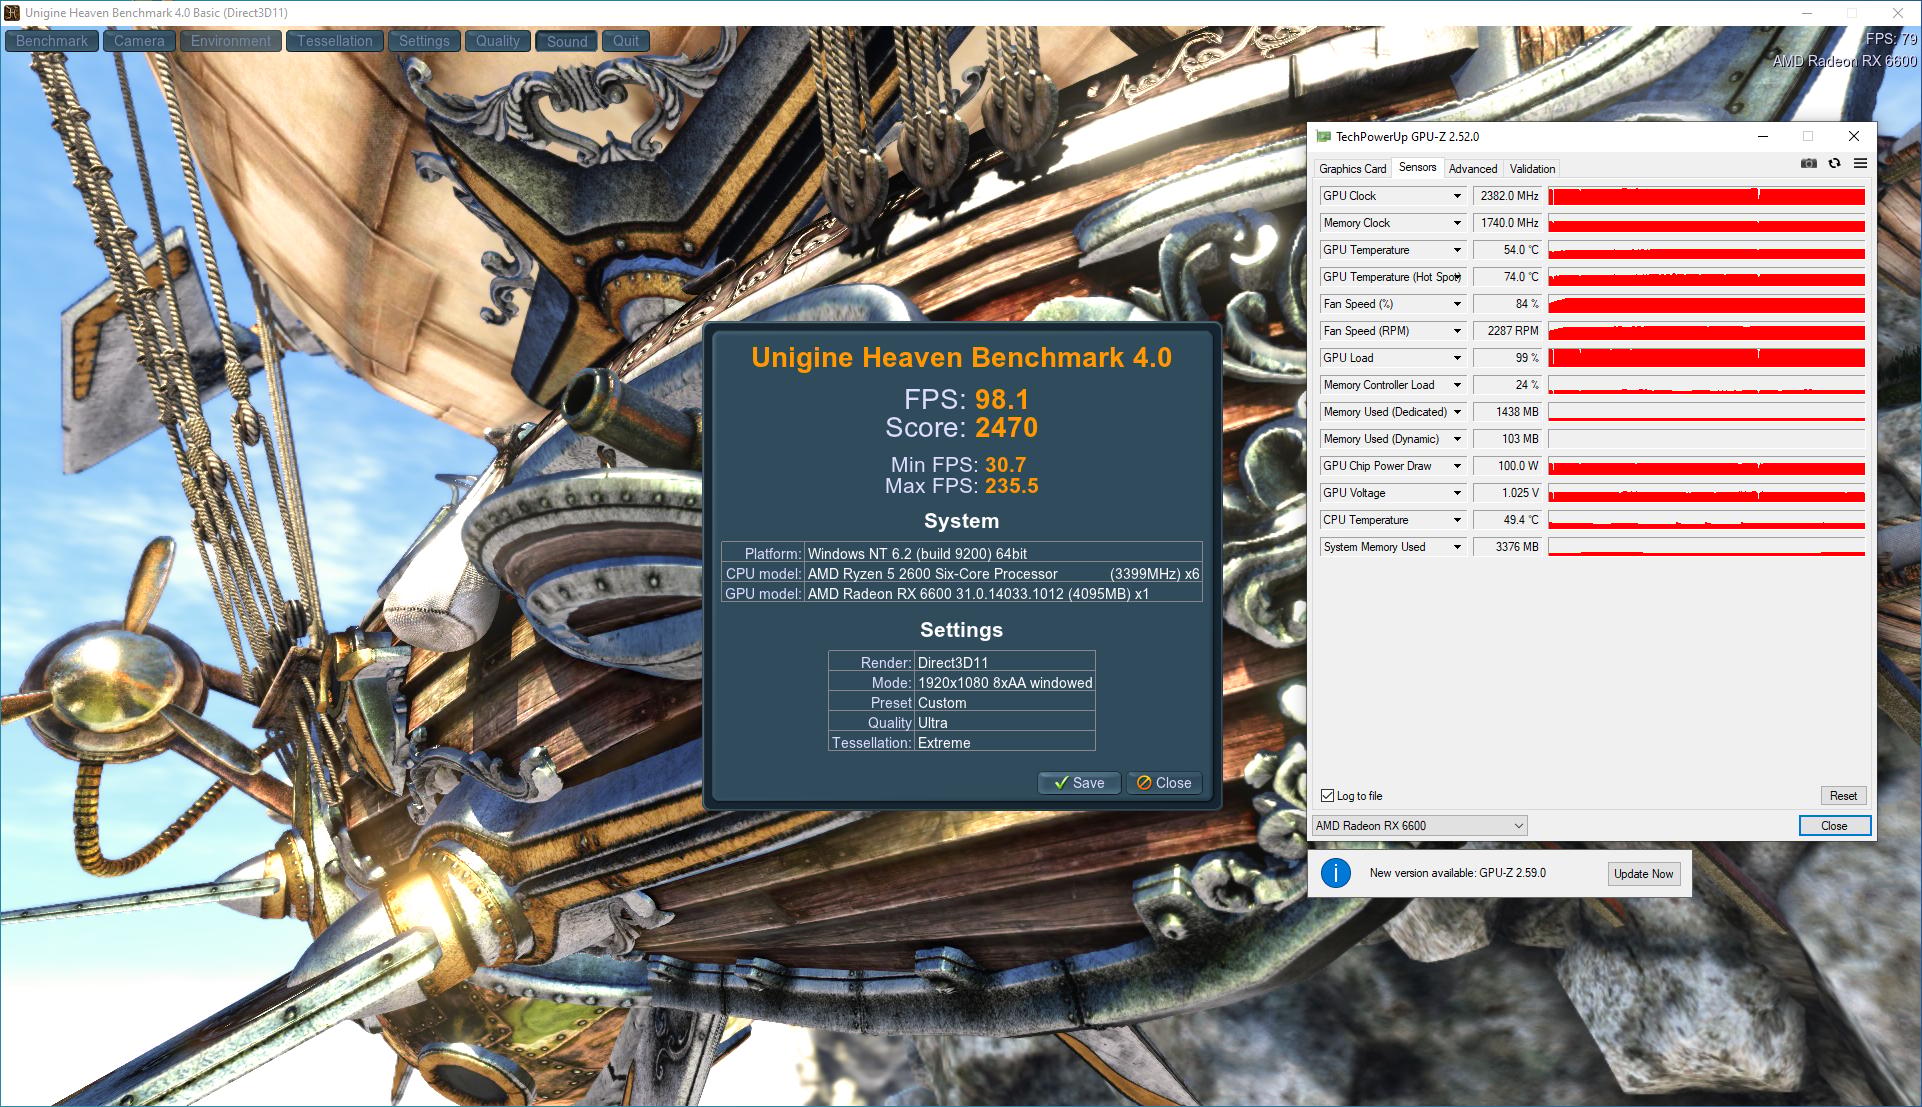Open the Validation tab
Image resolution: width=1922 pixels, height=1107 pixels.
[1532, 169]
